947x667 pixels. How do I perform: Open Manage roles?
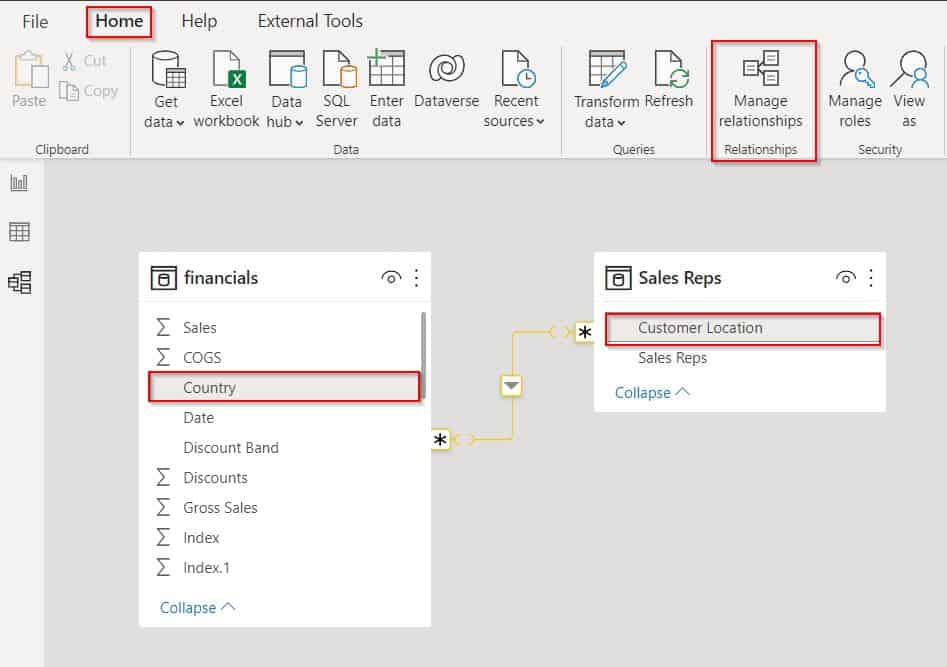[855, 89]
